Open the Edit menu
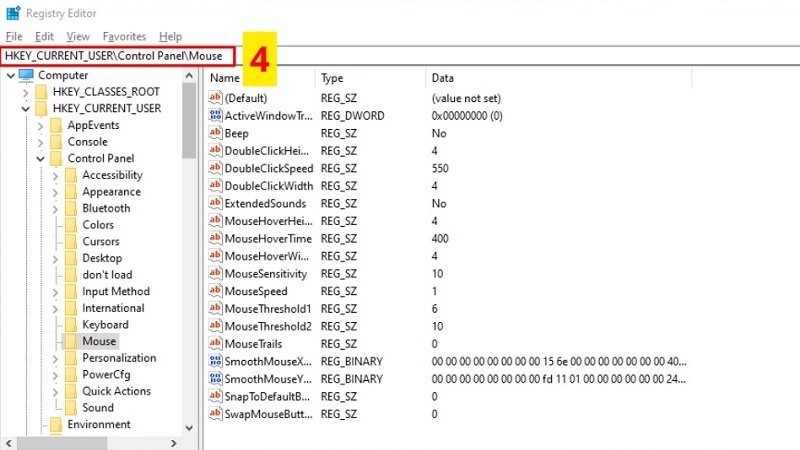 tap(44, 37)
